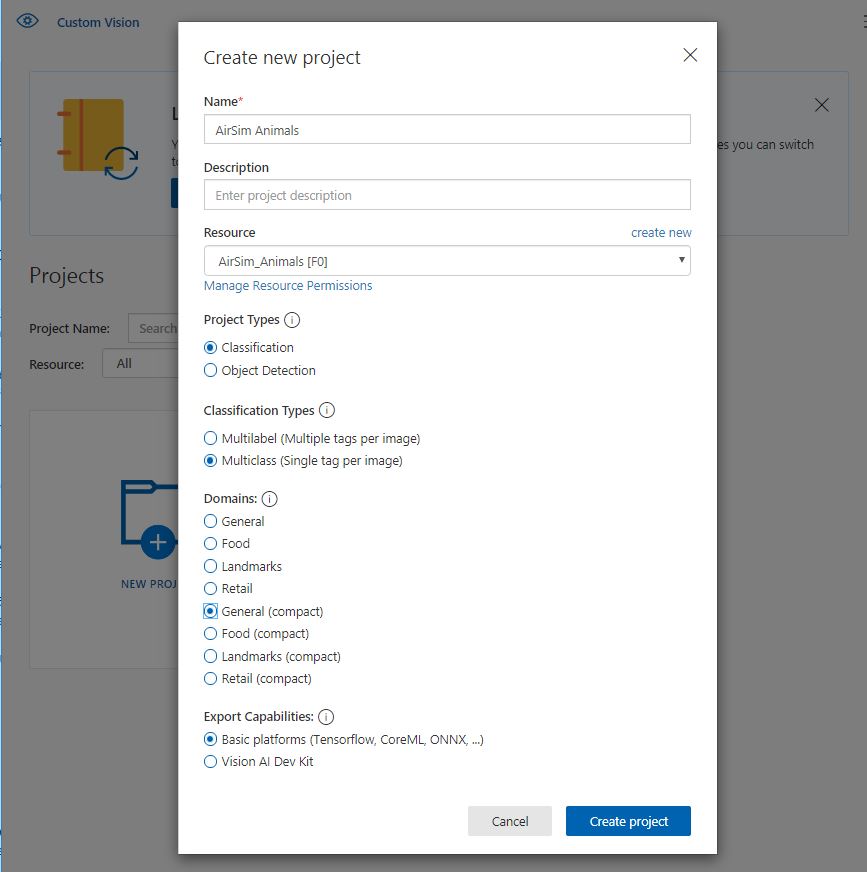Click the Custom Vision eye logo

point(27,21)
